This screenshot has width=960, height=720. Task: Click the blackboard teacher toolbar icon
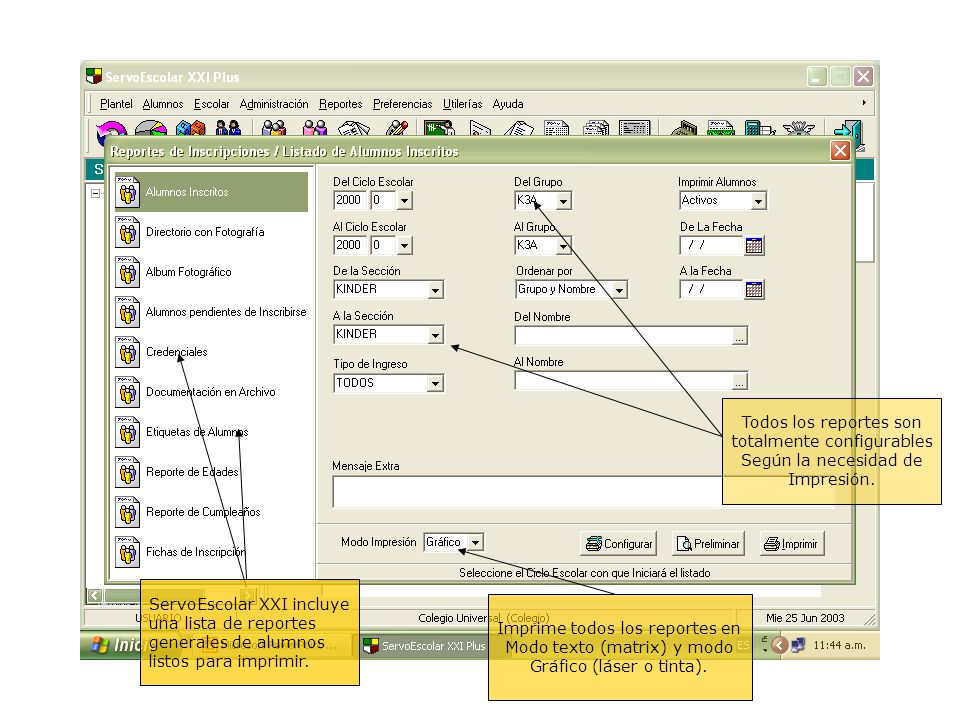pyautogui.click(x=440, y=129)
